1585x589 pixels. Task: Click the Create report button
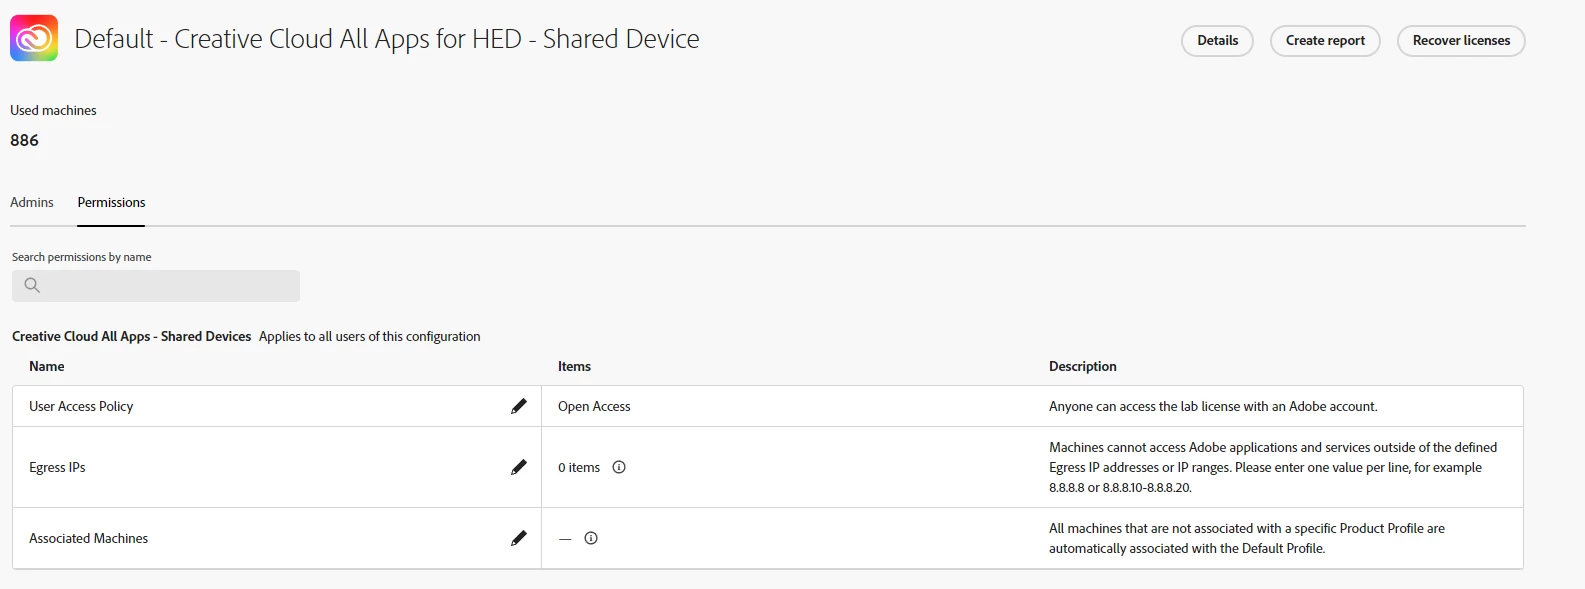point(1325,41)
